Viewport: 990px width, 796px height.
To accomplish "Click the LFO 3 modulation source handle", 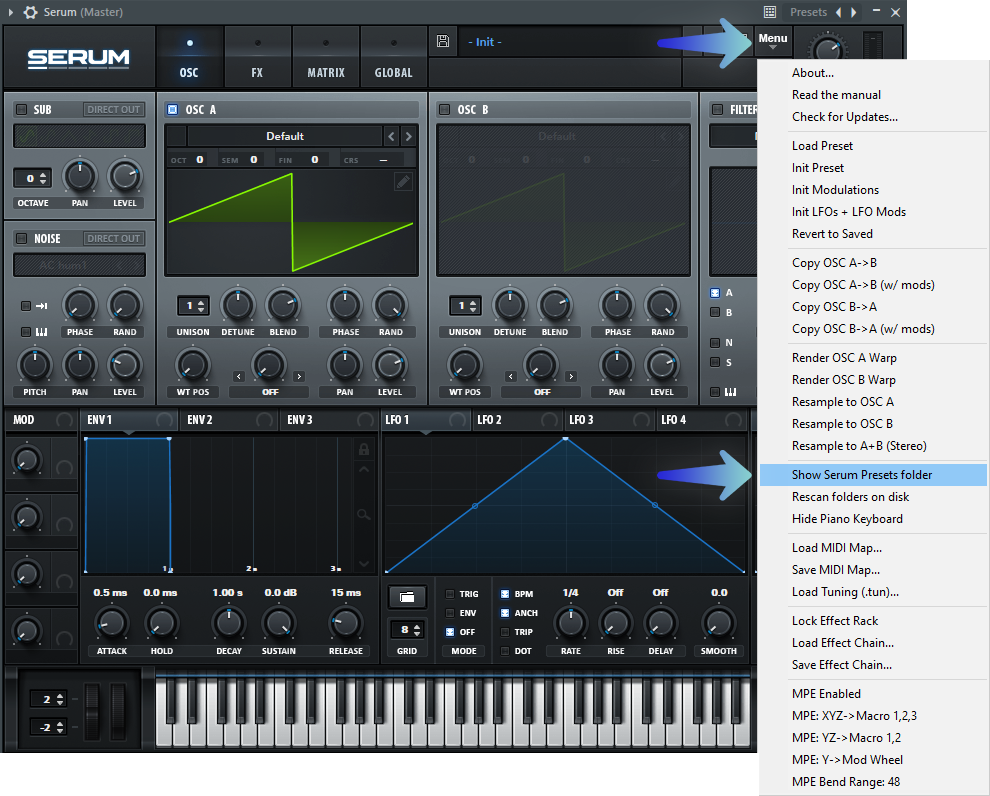I will pyautogui.click(x=641, y=420).
